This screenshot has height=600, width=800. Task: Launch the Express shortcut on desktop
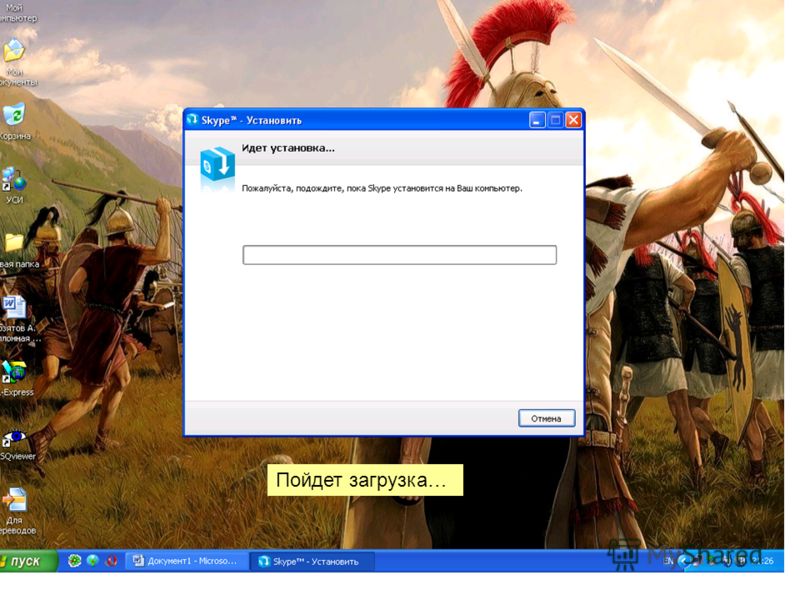(x=14, y=372)
